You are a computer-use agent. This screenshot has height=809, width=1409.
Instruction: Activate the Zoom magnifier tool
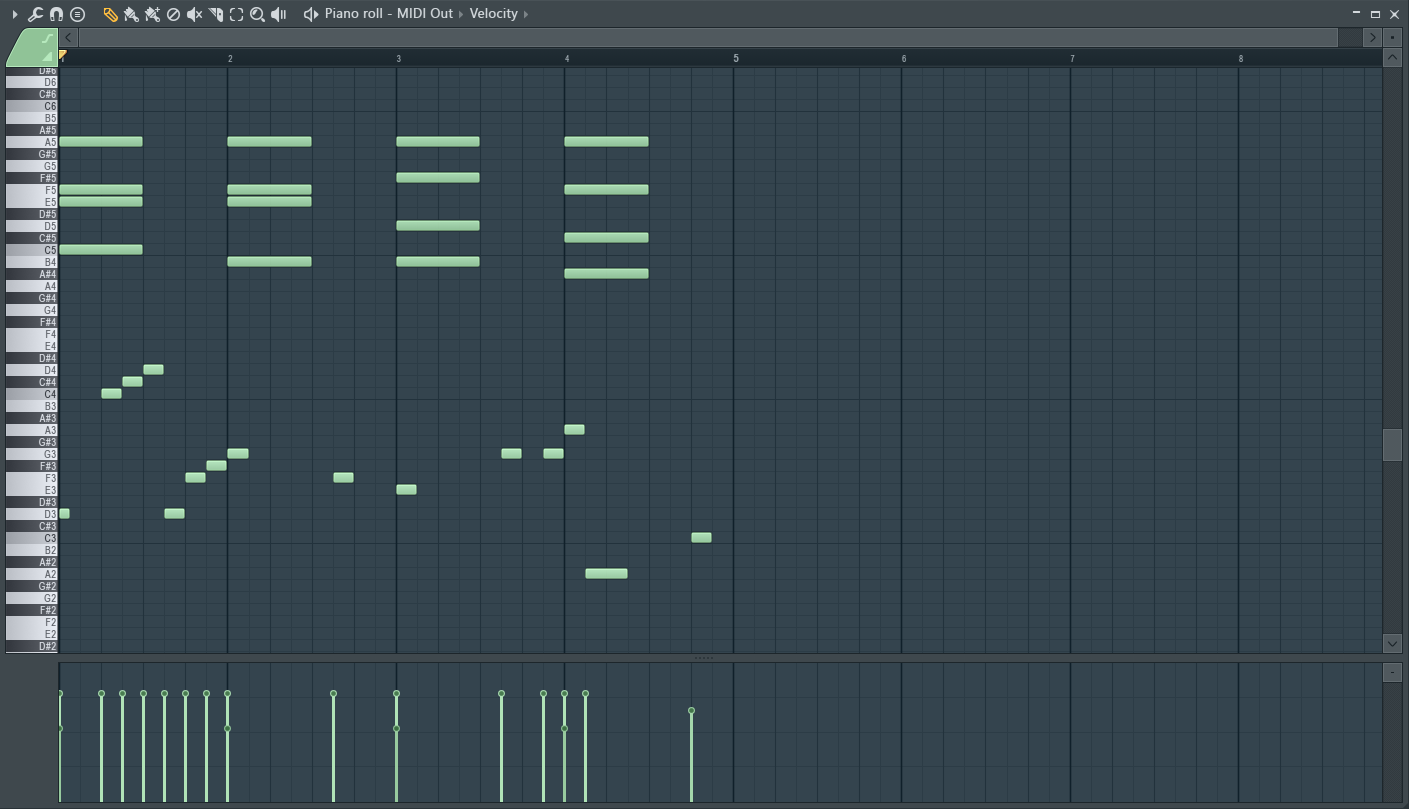[258, 14]
